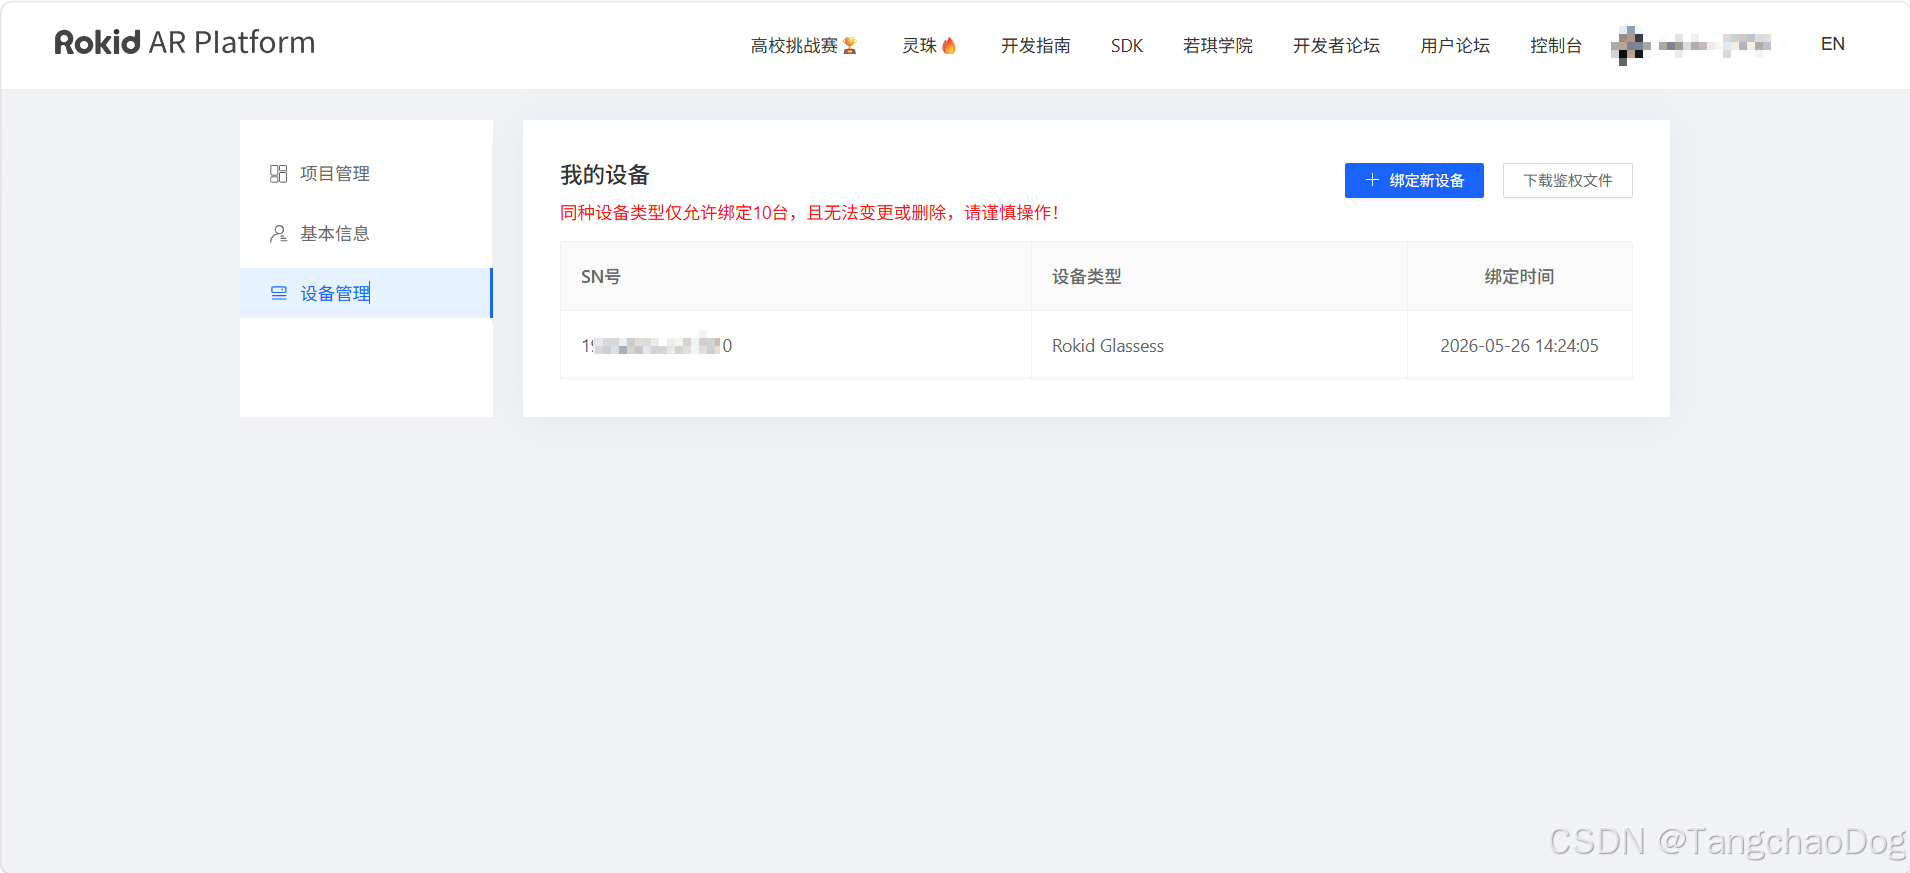Open 控制台 console link

(x=1556, y=45)
